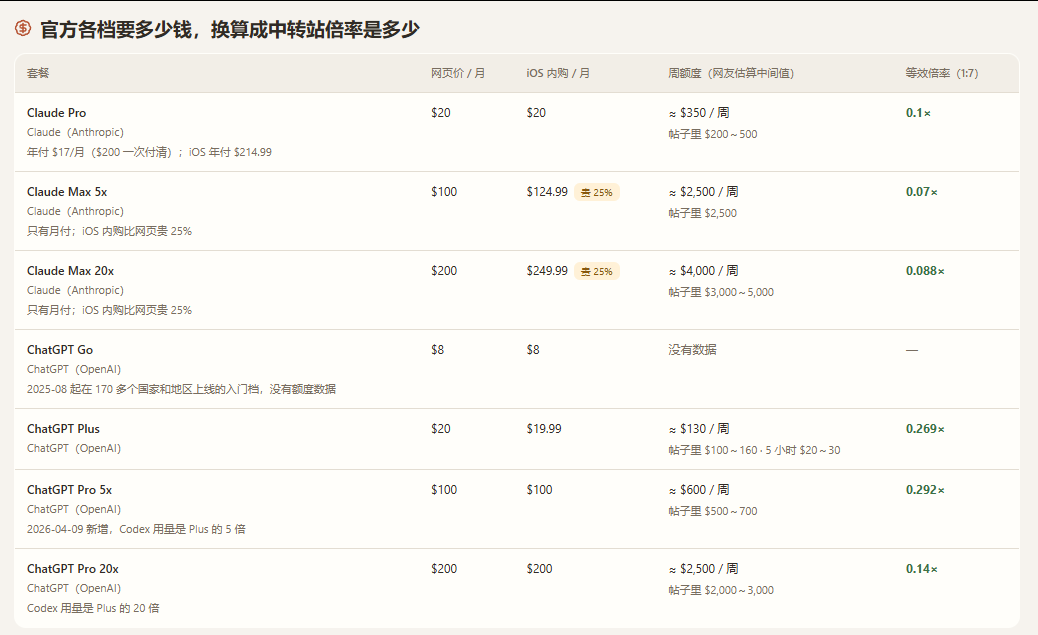The width and height of the screenshot is (1038, 635).
Task: Click the 网页价 / 月 column header
Action: click(457, 73)
